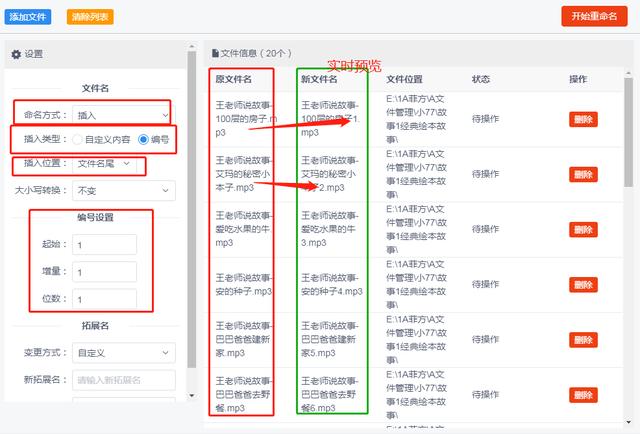Focus the 位数 input field
The image size is (640, 434).
click(104, 299)
